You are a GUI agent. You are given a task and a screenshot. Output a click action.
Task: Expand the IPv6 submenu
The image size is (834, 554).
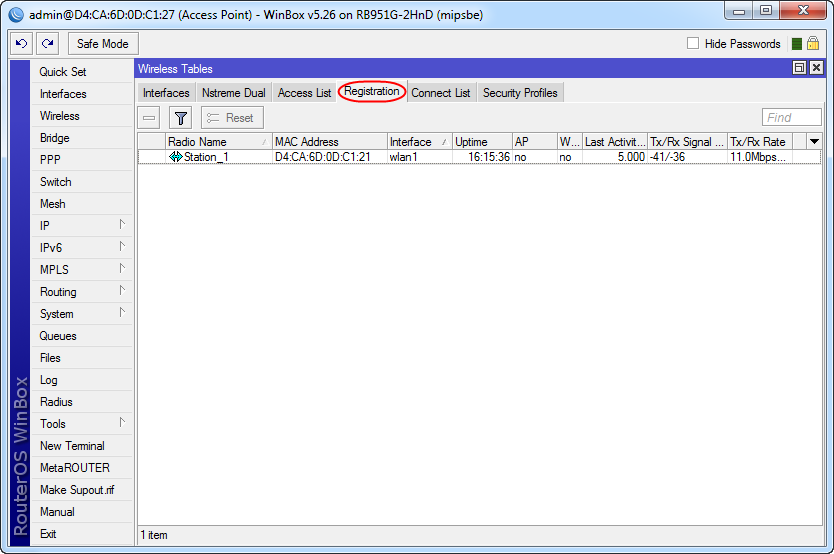pos(122,247)
